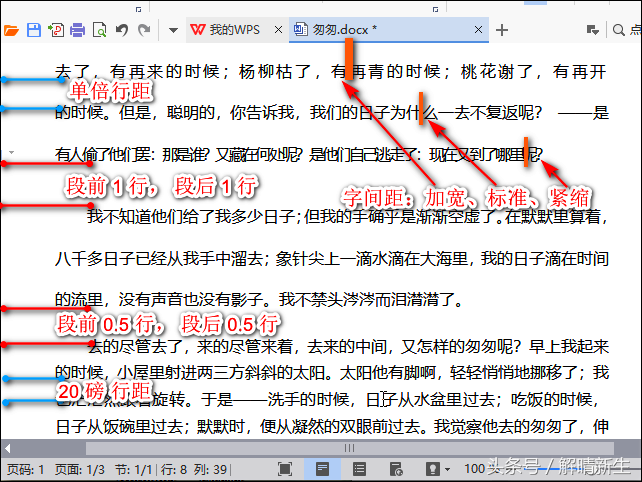Image resolution: width=642 pixels, height=482 pixels.
Task: Click status bar 页码: 1 entry
Action: click(25, 469)
